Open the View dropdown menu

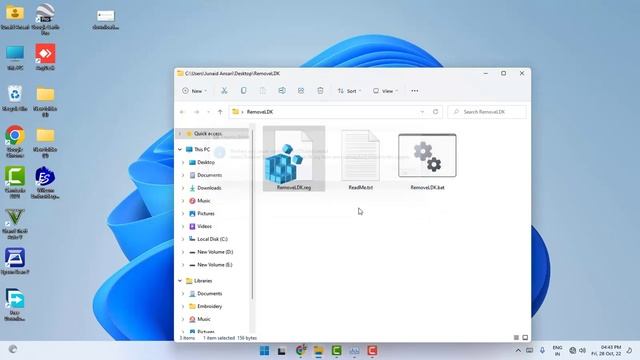pyautogui.click(x=385, y=91)
